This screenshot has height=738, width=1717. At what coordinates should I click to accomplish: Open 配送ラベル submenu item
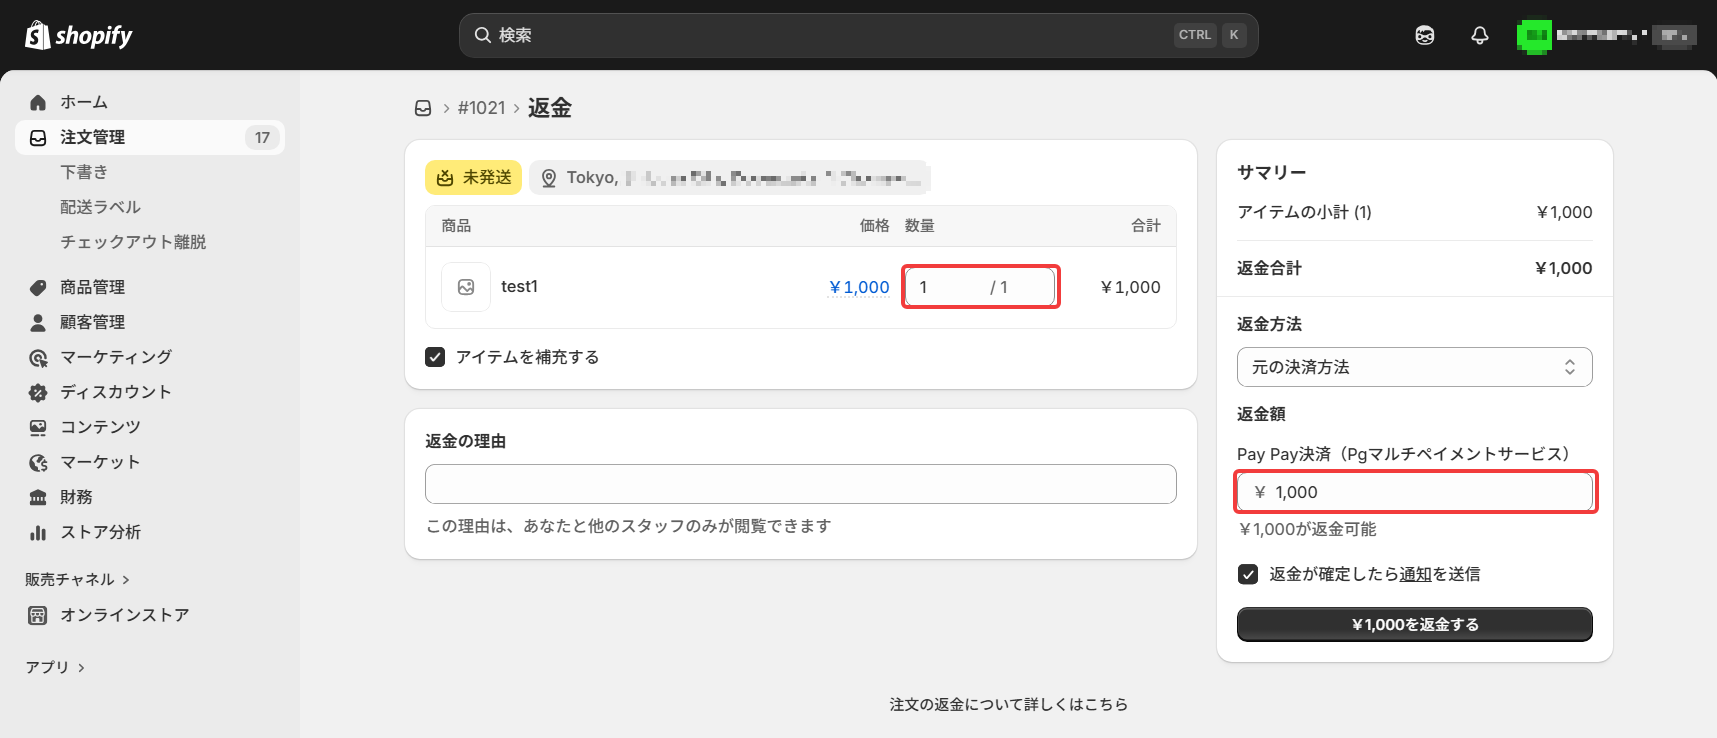[100, 207]
